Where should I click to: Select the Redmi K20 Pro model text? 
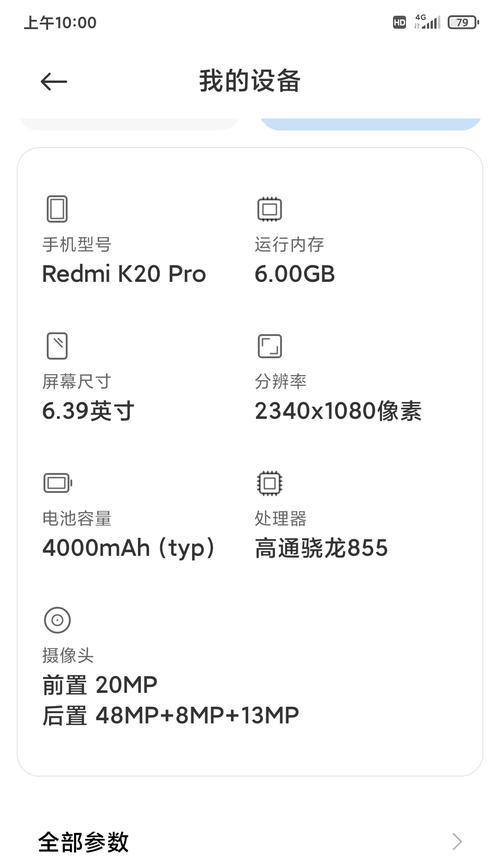point(124,274)
